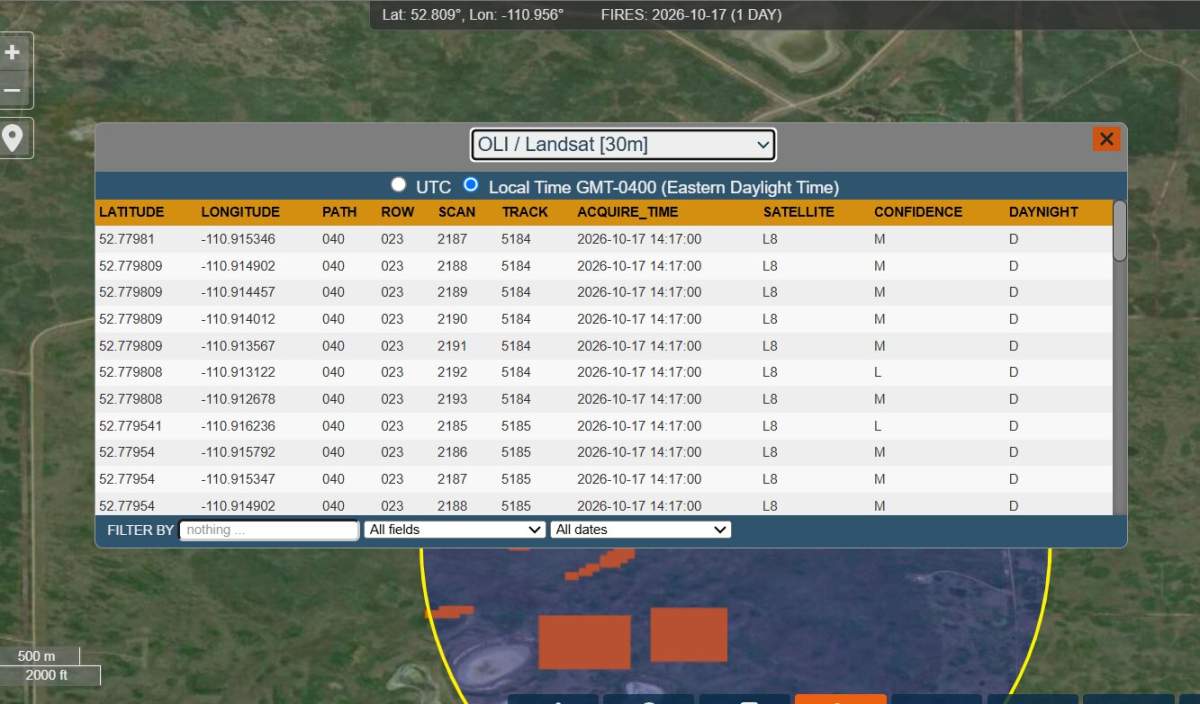Sort by the LATITUDE column header

click(x=131, y=212)
